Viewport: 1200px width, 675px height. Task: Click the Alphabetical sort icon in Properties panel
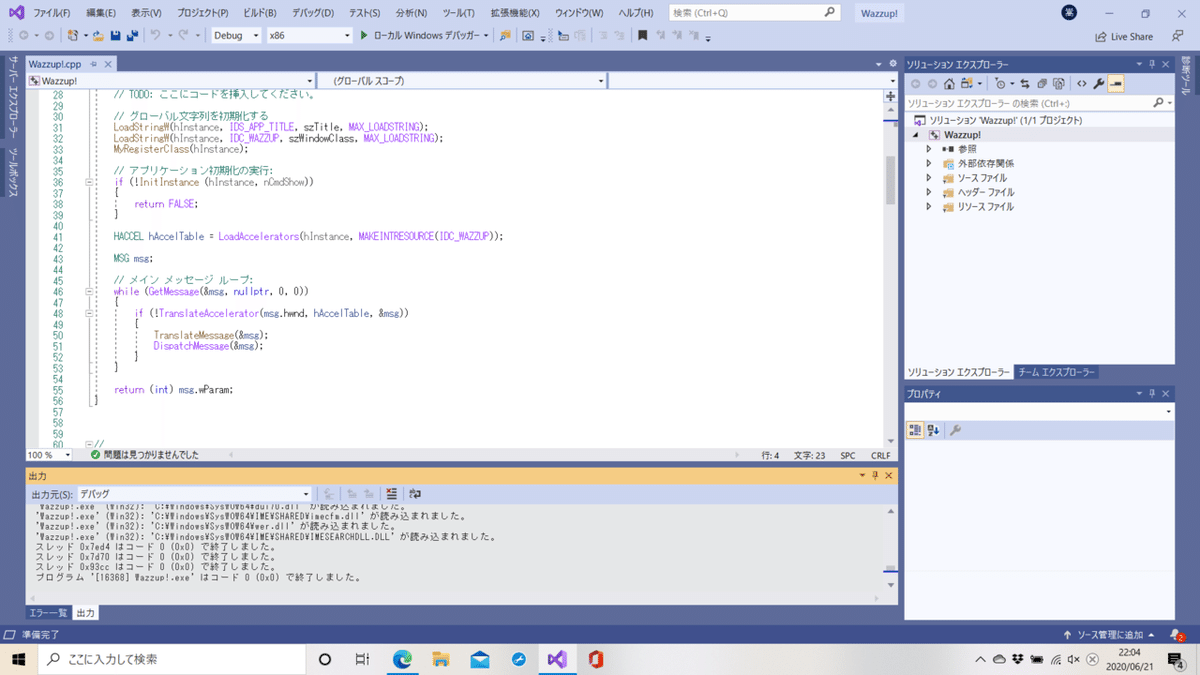point(933,430)
